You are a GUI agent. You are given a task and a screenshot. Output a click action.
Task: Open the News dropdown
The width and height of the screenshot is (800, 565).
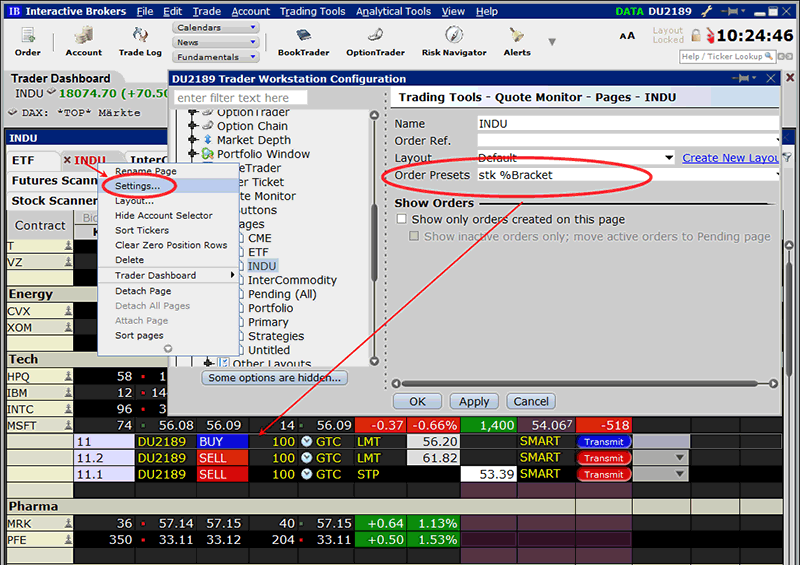[x=215, y=42]
